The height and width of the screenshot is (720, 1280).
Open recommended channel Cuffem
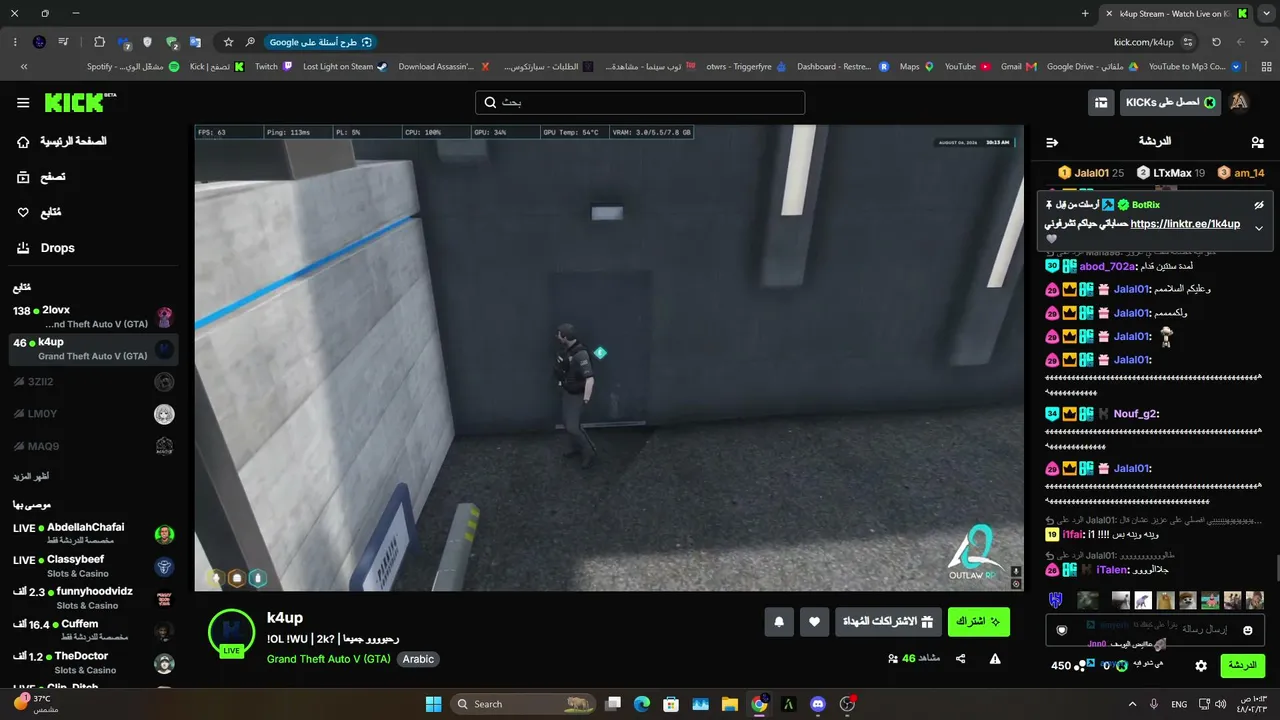(94, 630)
